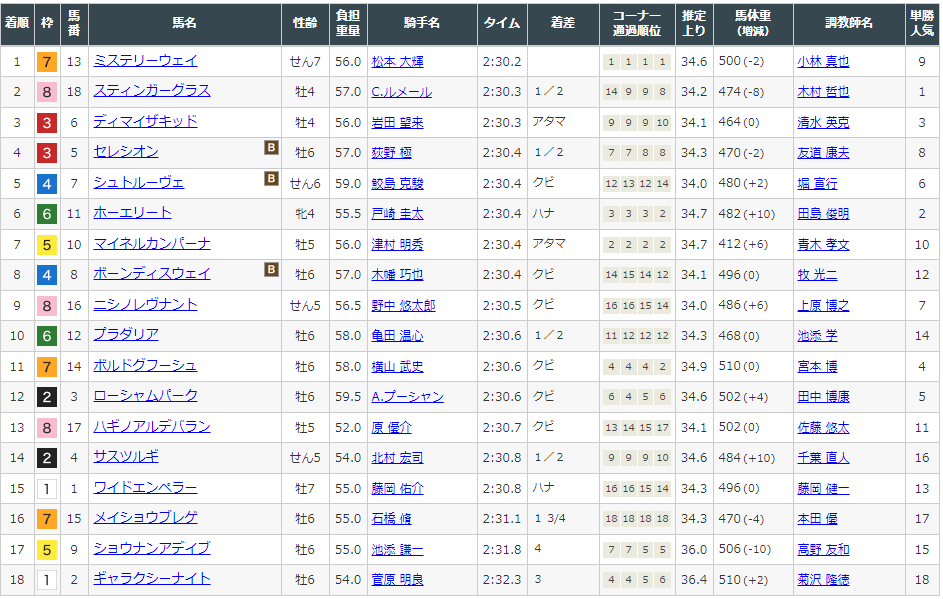Click the green frame 6 badge for ホーエリート
This screenshot has width=943, height=599.
pos(46,214)
